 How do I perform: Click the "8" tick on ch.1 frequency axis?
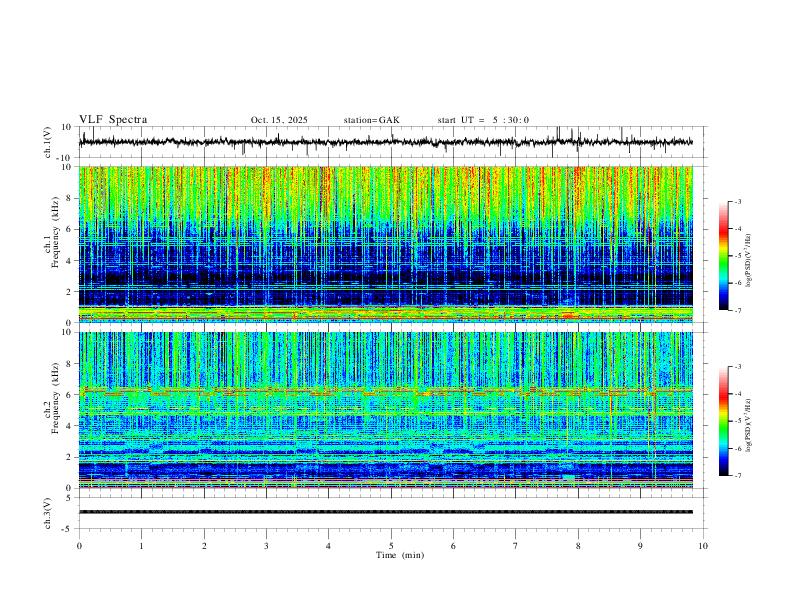69,198
